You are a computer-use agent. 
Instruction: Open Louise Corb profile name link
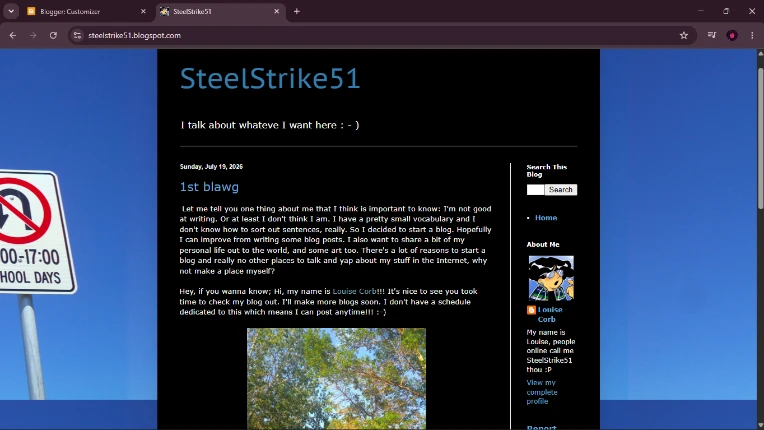(x=550, y=314)
